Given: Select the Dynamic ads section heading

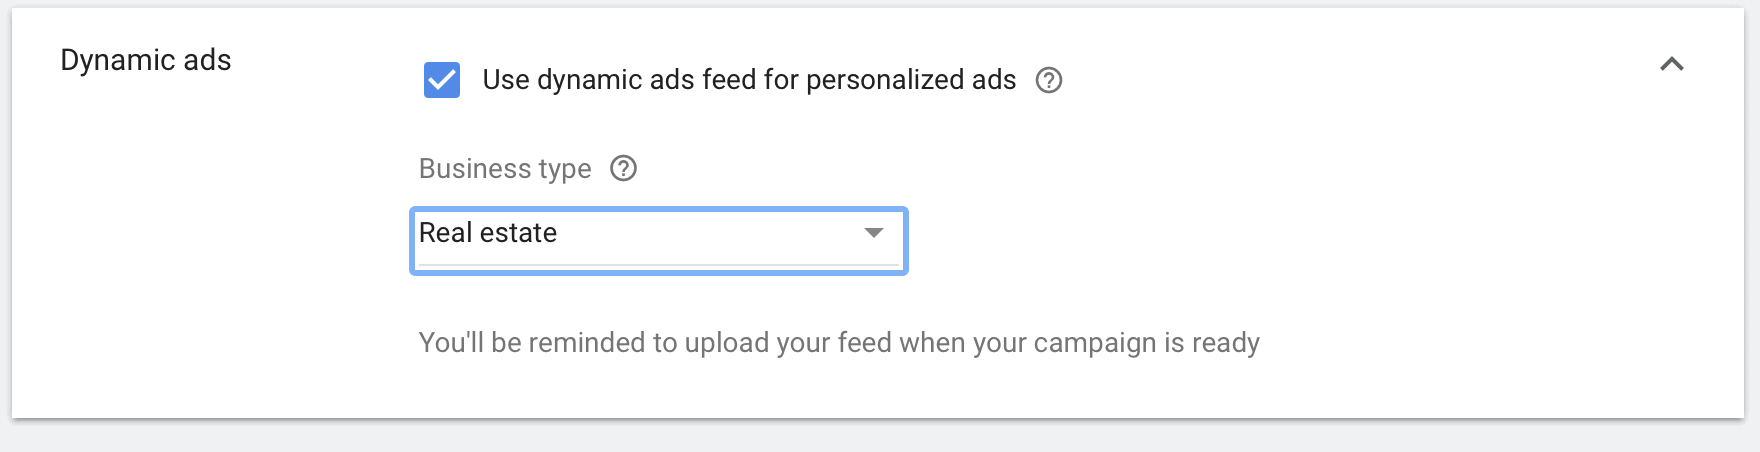Looking at the screenshot, I should pos(146,60).
